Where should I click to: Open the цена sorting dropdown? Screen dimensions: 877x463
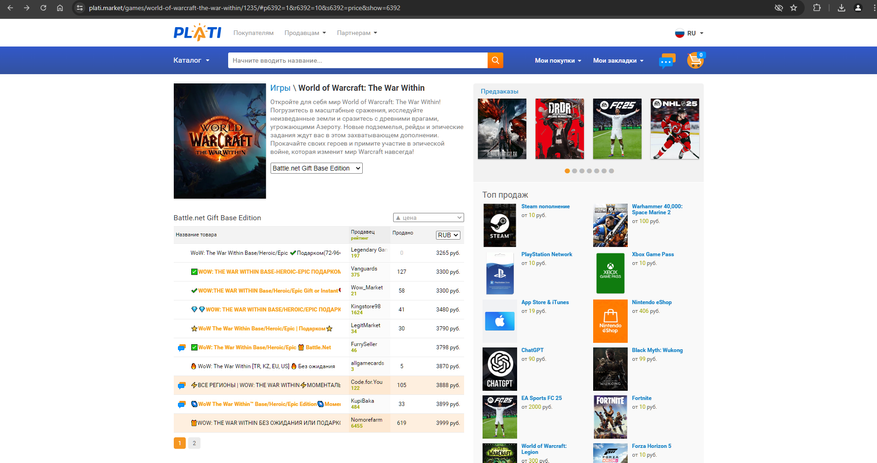(428, 218)
